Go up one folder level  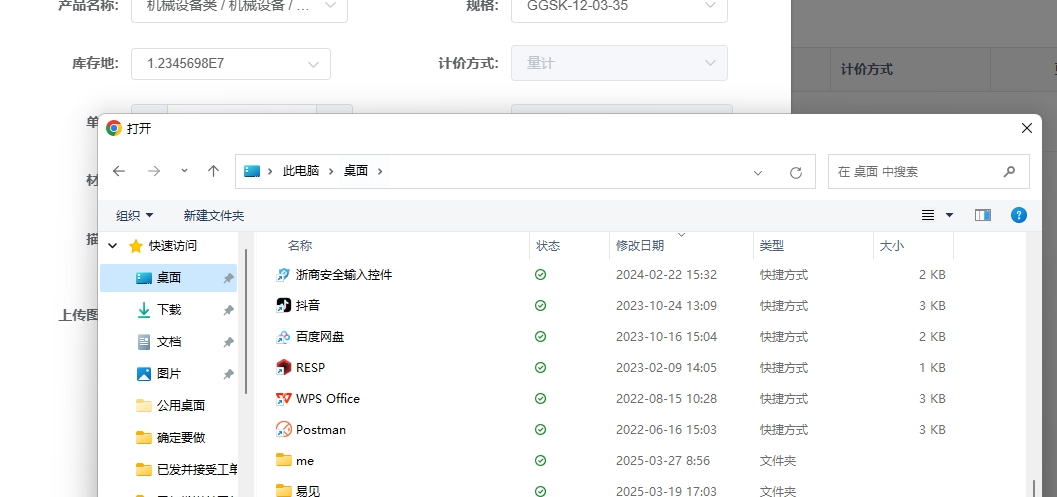coord(214,171)
